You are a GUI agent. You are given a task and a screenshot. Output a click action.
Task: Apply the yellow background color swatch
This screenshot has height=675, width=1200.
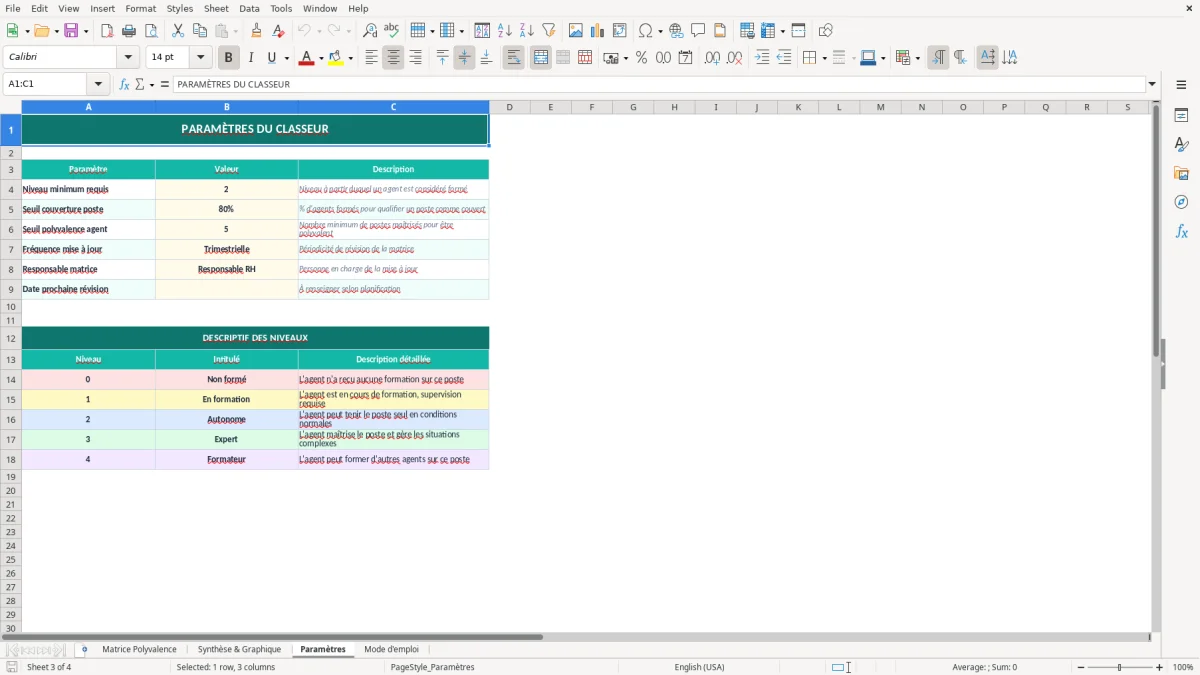(336, 58)
